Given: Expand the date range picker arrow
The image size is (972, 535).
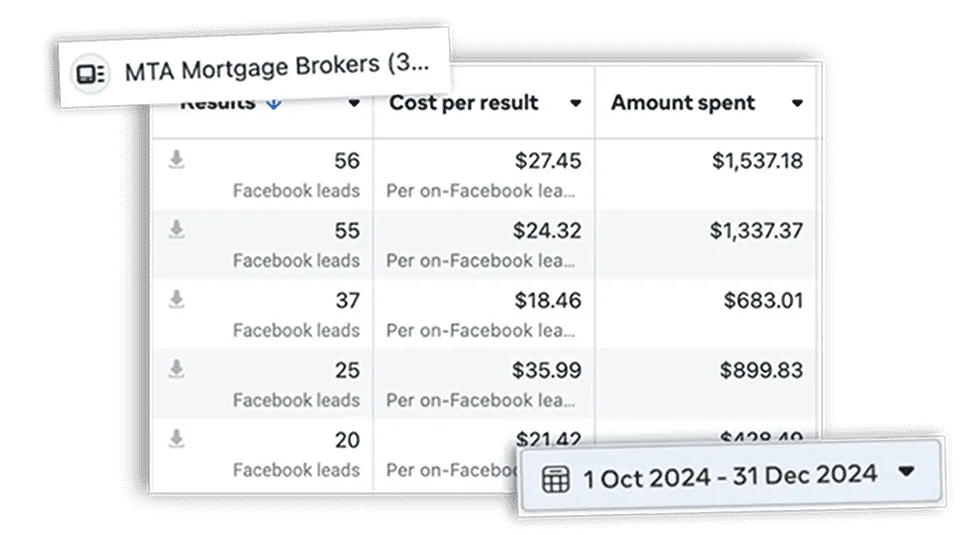Looking at the screenshot, I should [906, 472].
